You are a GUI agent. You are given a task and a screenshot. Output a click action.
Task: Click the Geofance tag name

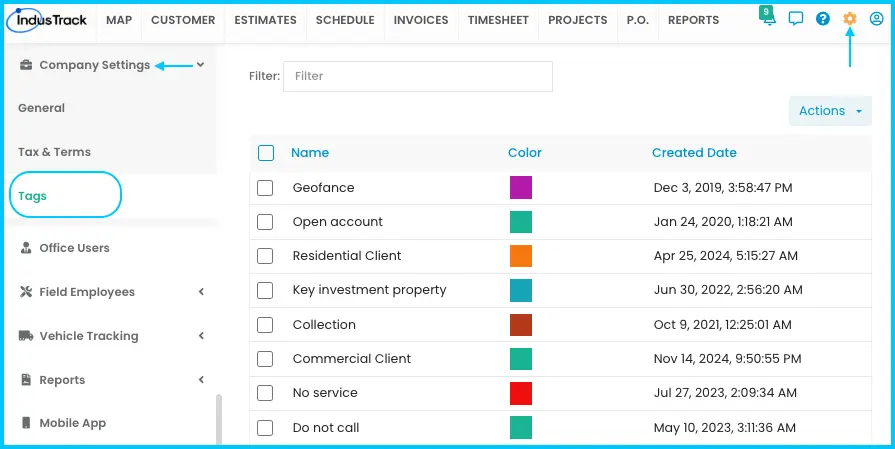pyautogui.click(x=323, y=188)
